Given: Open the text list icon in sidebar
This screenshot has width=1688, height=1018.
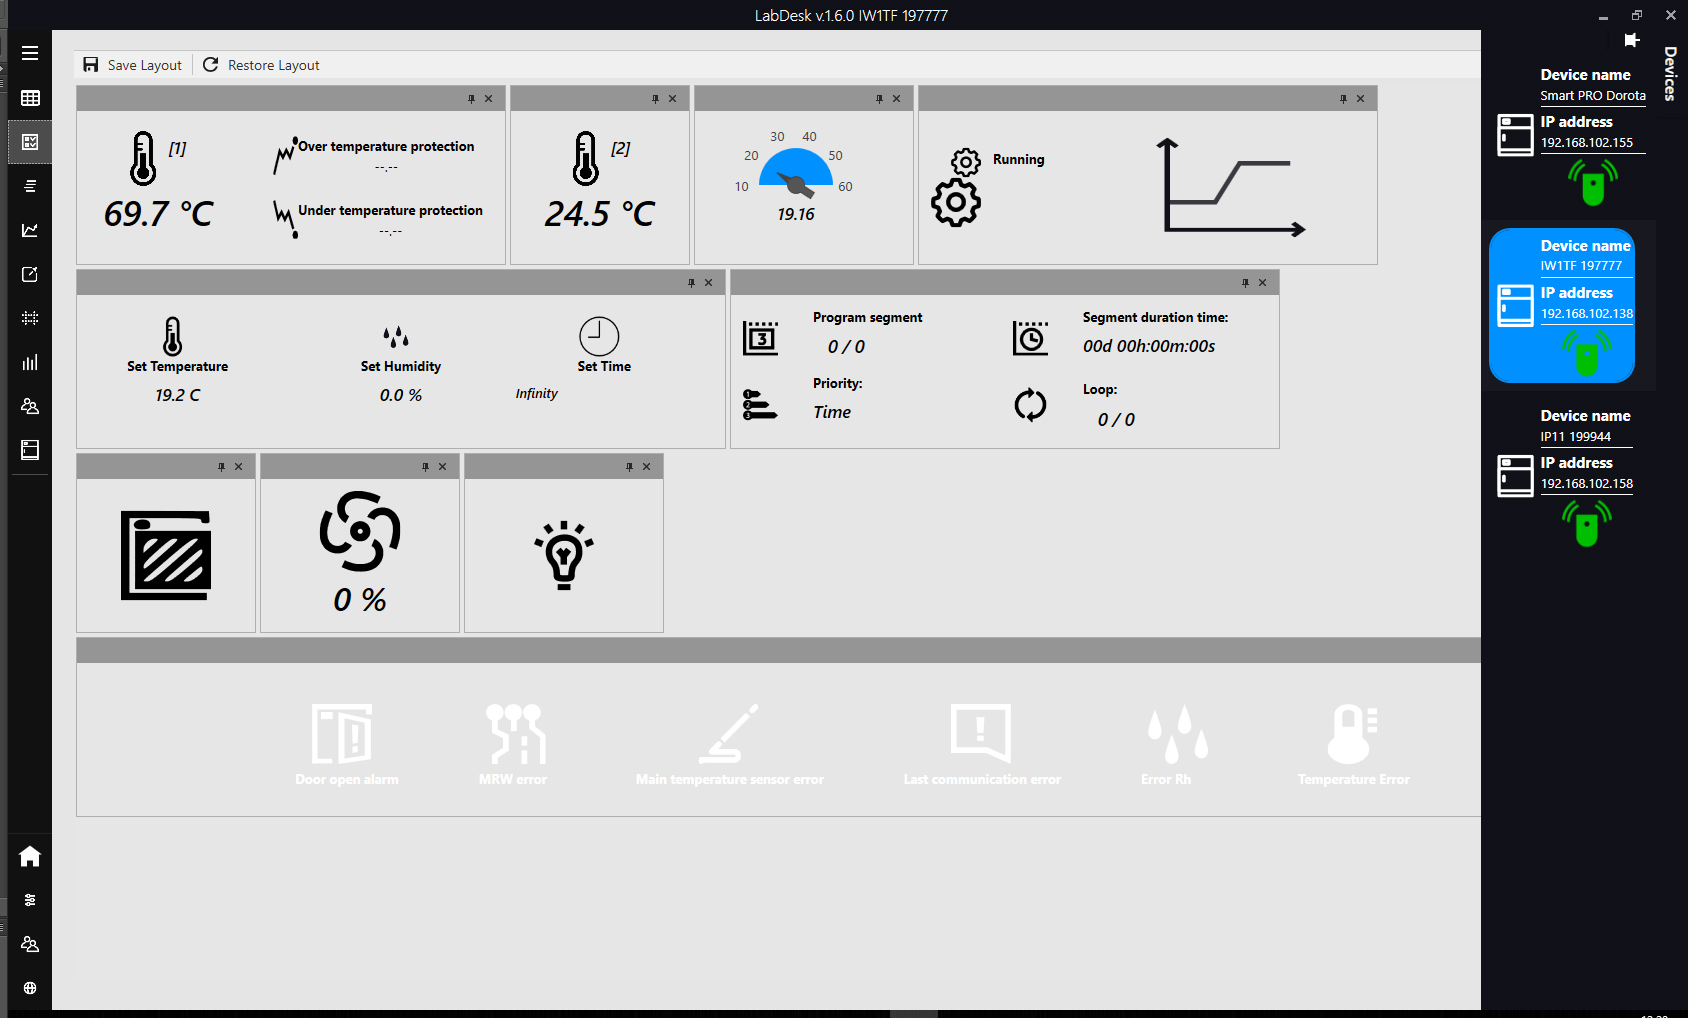Looking at the screenshot, I should pyautogui.click(x=30, y=186).
